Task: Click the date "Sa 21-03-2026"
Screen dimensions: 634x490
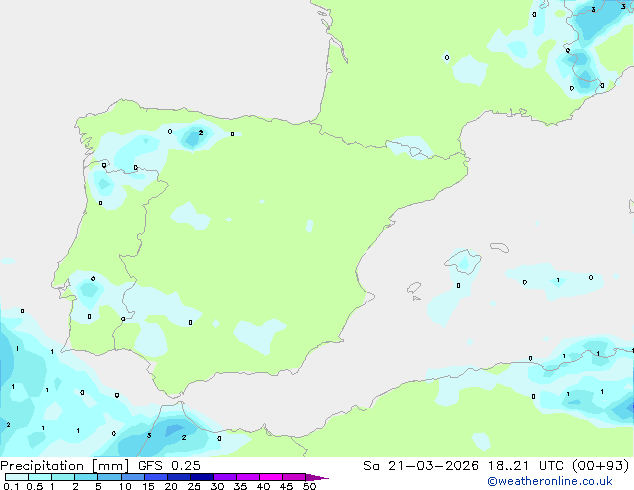Action: point(421,466)
